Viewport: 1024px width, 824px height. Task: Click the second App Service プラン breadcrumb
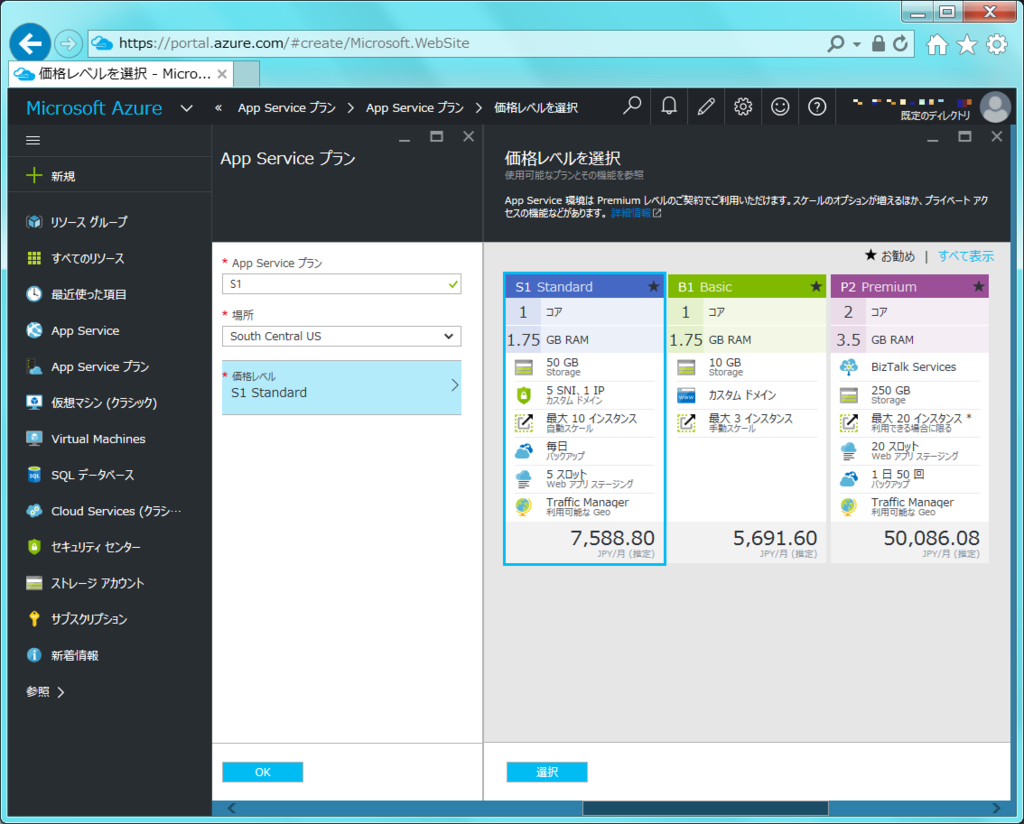click(x=415, y=108)
